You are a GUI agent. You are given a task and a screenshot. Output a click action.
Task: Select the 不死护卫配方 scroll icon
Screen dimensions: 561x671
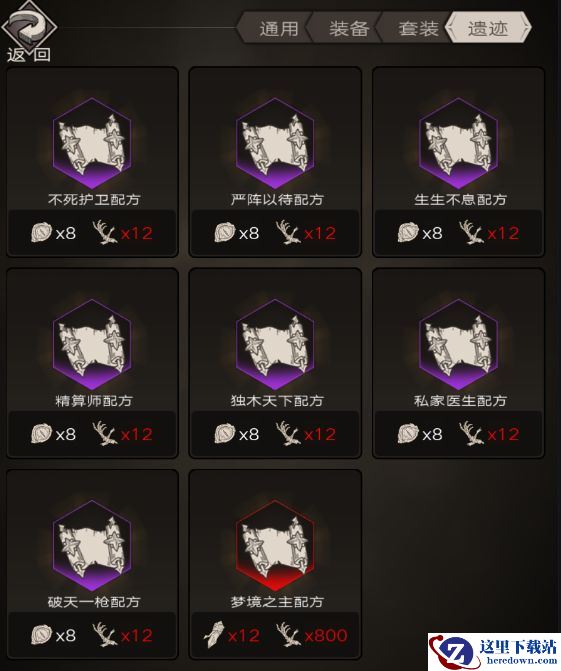click(x=92, y=144)
